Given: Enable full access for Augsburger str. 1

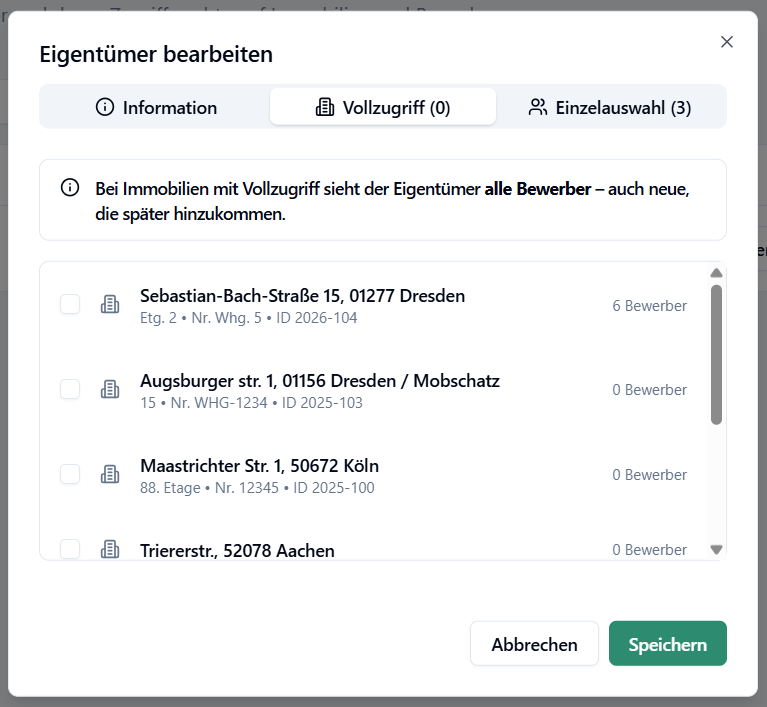Looking at the screenshot, I should (70, 390).
